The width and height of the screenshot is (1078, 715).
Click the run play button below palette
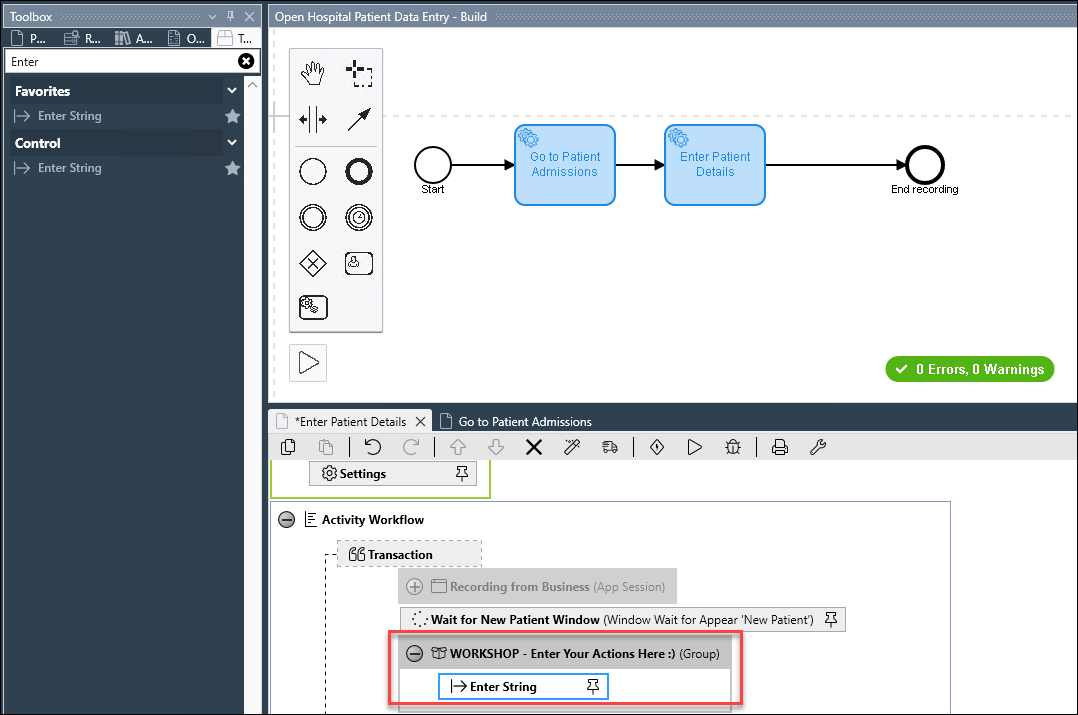[308, 363]
